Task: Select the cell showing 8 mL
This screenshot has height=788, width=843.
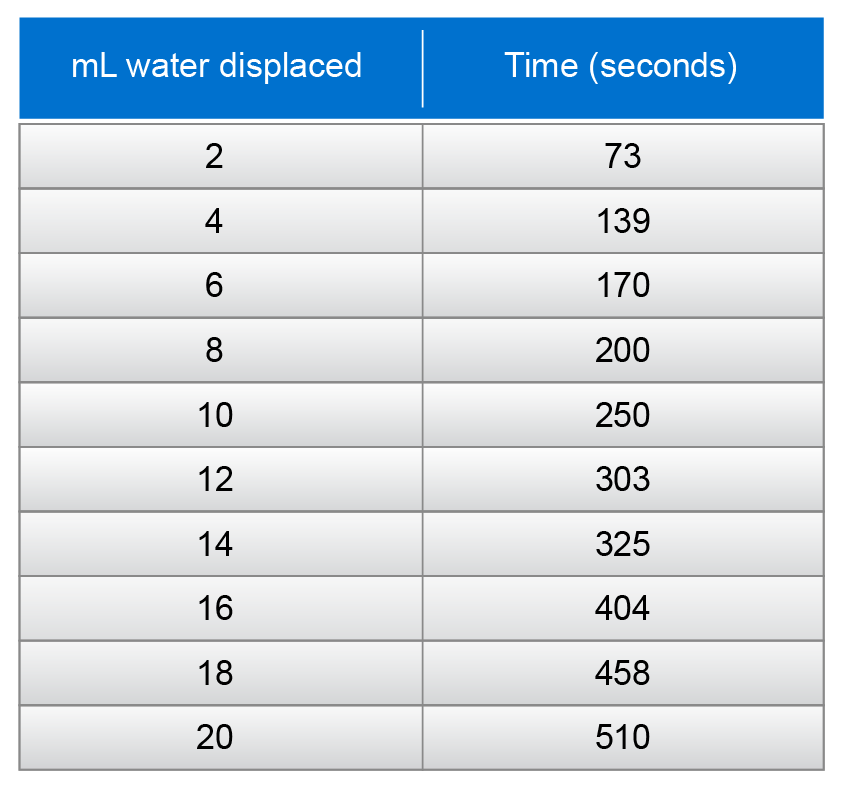Action: (215, 350)
